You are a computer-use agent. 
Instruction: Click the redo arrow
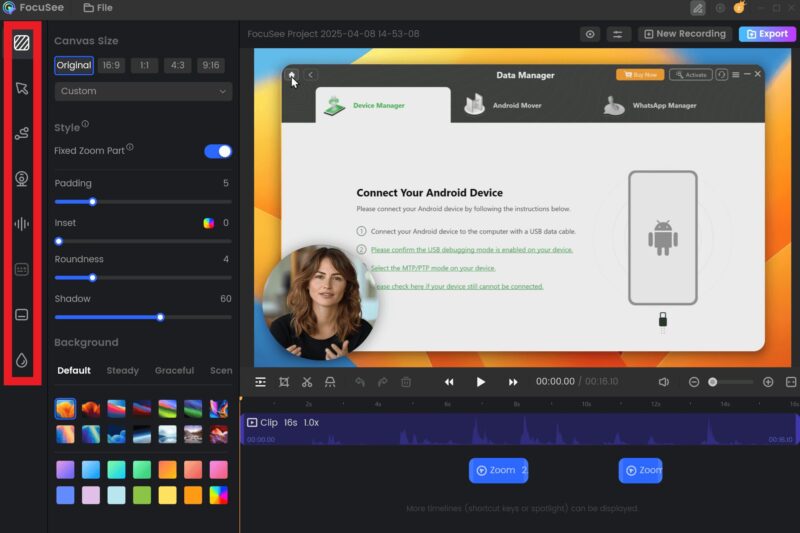pos(383,382)
